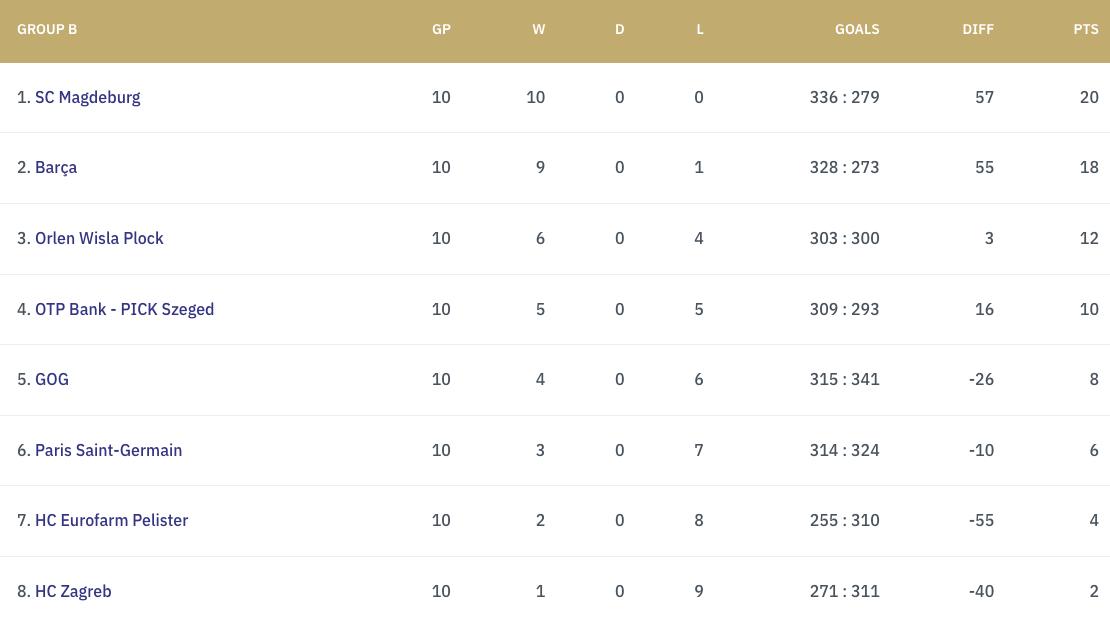The width and height of the screenshot is (1110, 617).
Task: Open the HC Zagreb team link
Action: (73, 591)
